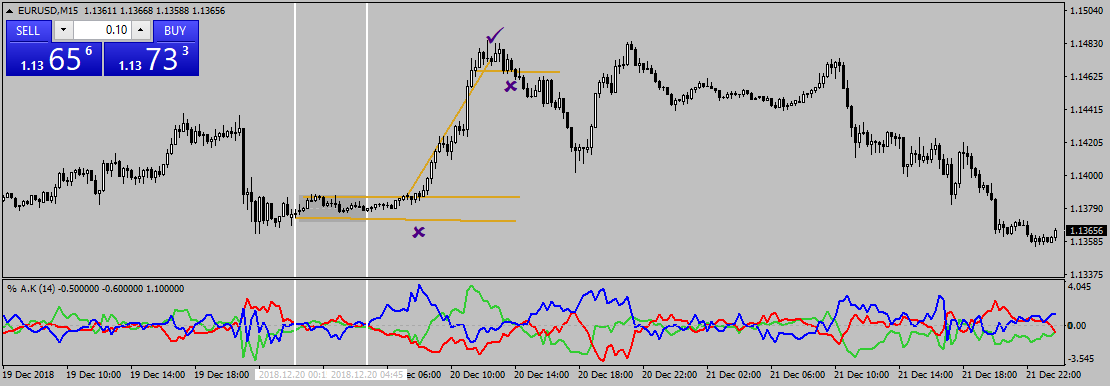This screenshot has height=386, width=1110.
Task: Click the highlighted 2018.12.20 04:45 time label
Action: tap(367, 374)
